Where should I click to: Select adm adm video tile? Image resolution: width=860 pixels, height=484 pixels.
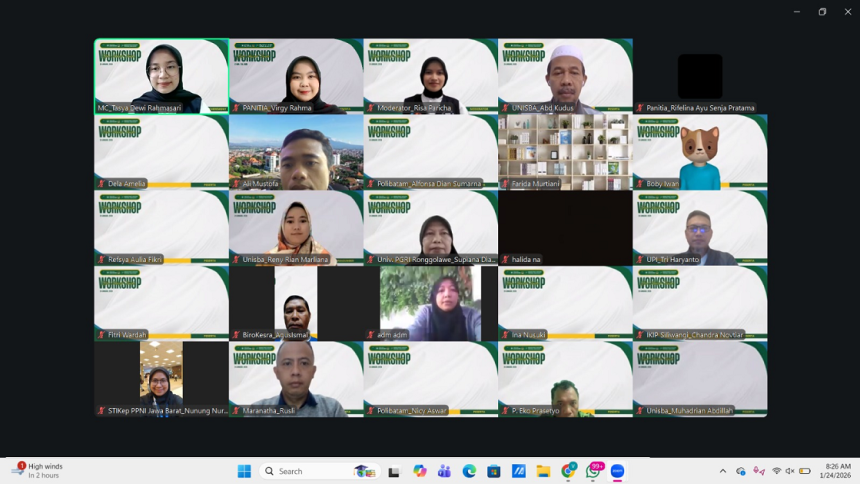pyautogui.click(x=431, y=303)
